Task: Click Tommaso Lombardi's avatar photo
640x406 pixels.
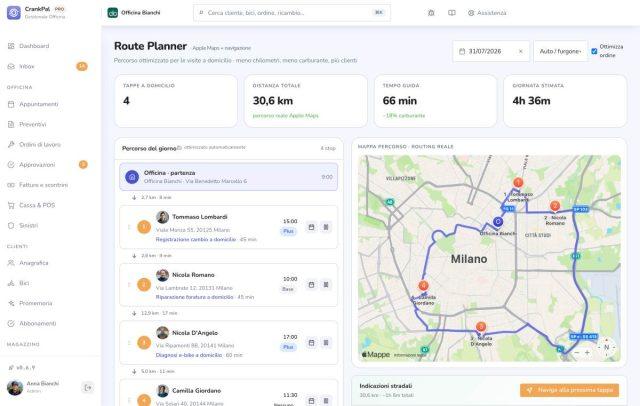Action: click(162, 217)
